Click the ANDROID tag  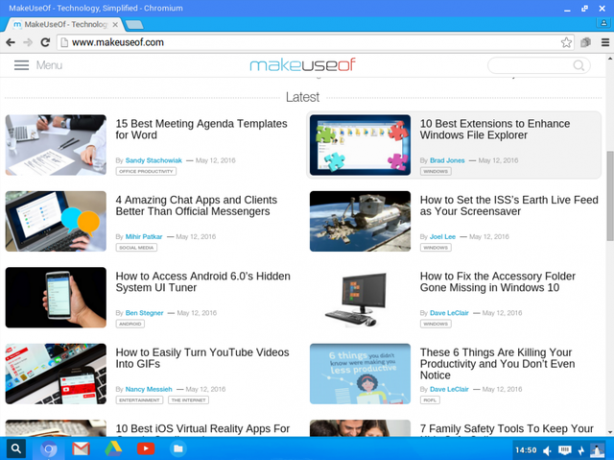coord(130,324)
